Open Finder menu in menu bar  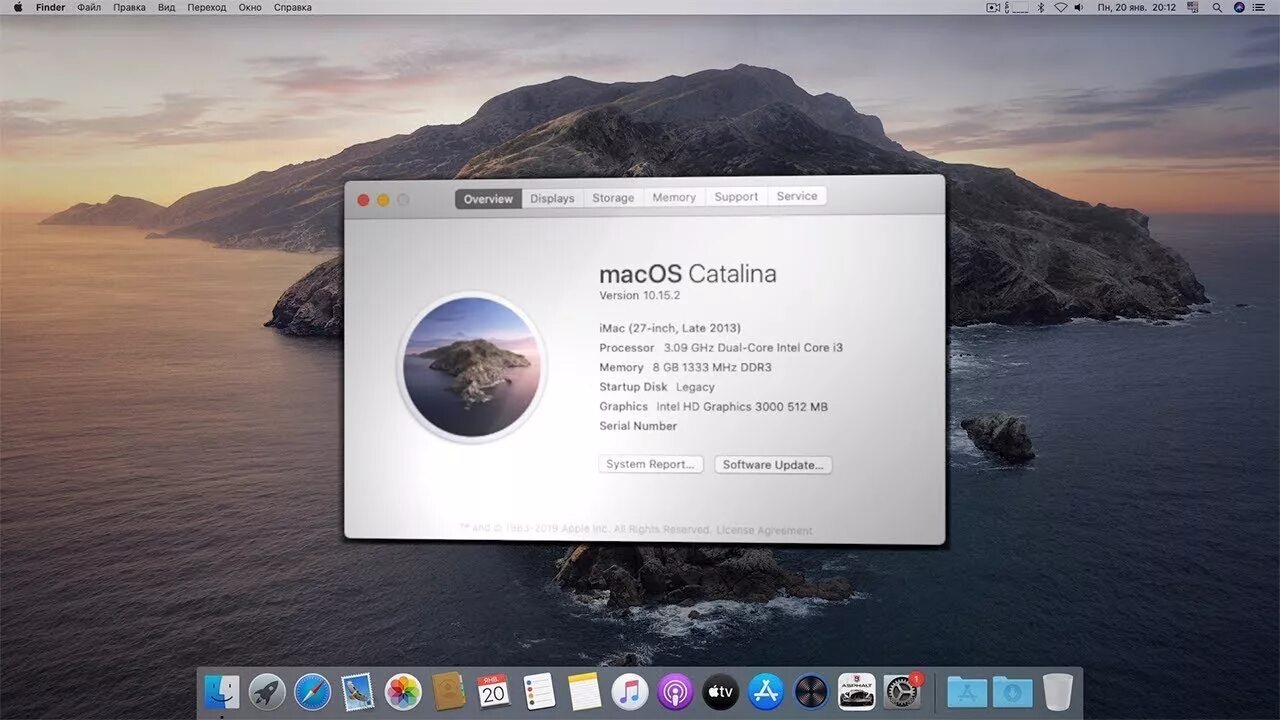[50, 7]
